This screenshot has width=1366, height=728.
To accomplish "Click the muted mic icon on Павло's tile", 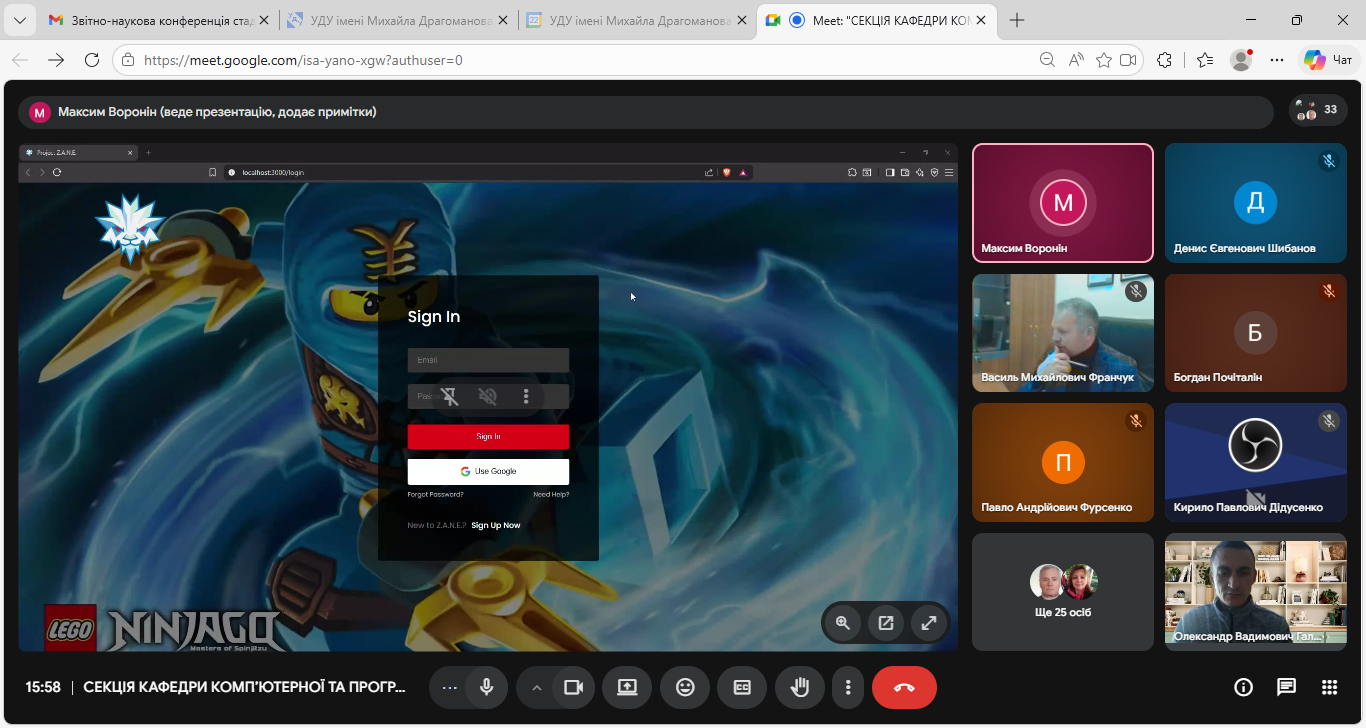I will point(1135,421).
